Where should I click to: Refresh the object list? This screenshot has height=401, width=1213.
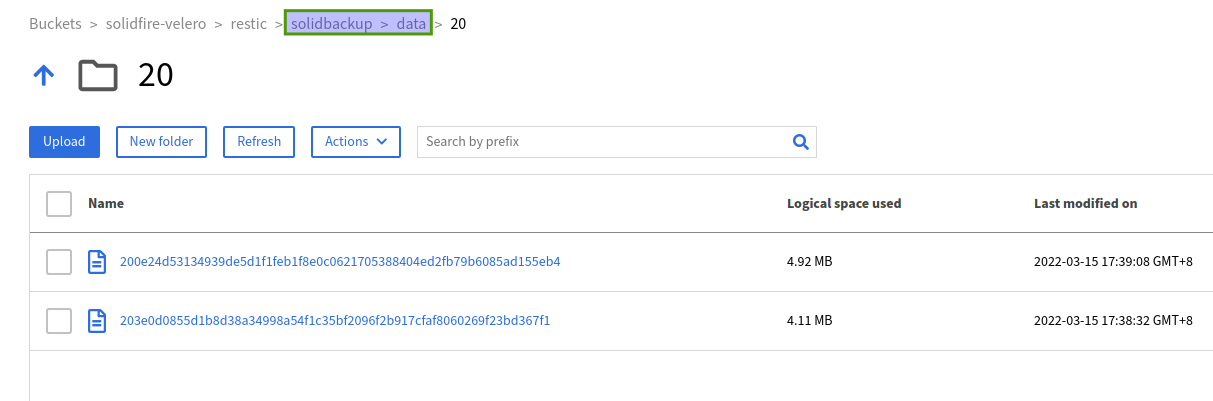click(x=259, y=142)
